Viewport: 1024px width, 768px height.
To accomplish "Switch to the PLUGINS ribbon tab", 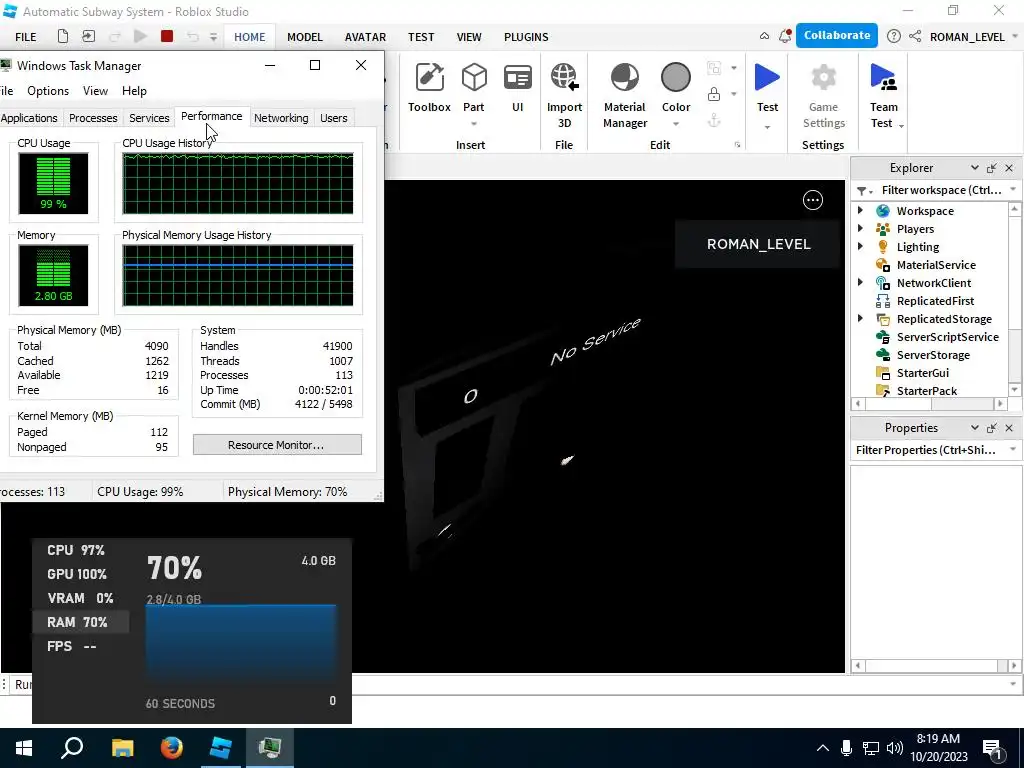I will coord(526,37).
